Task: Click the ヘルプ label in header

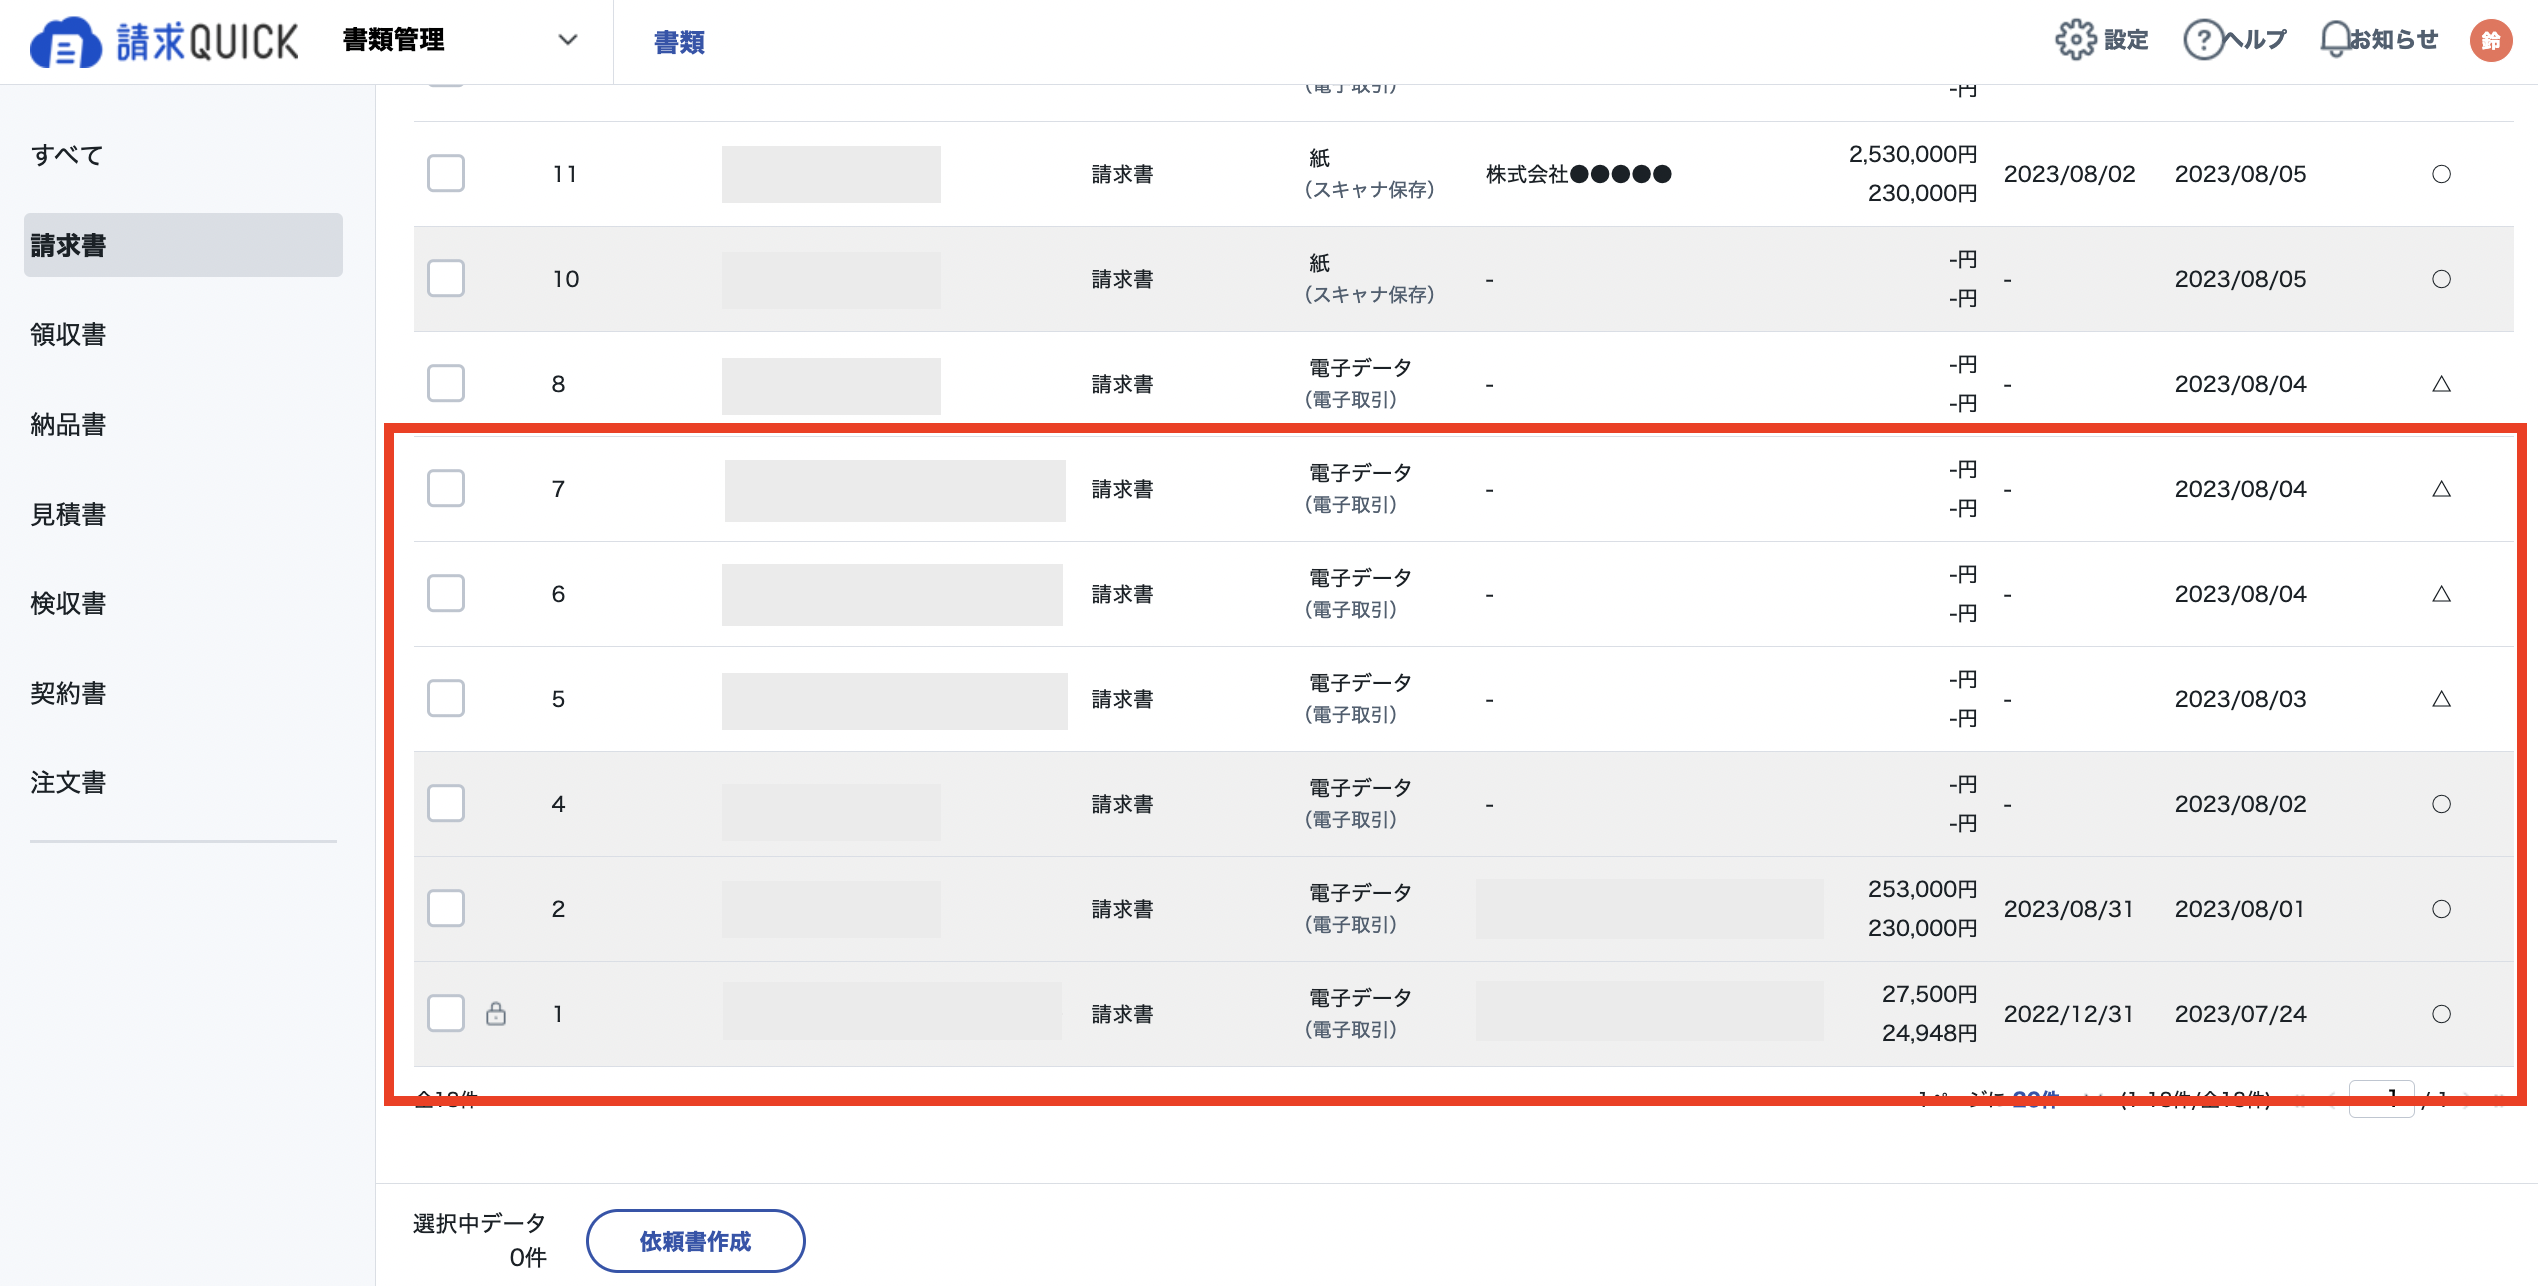Action: coord(2255,40)
